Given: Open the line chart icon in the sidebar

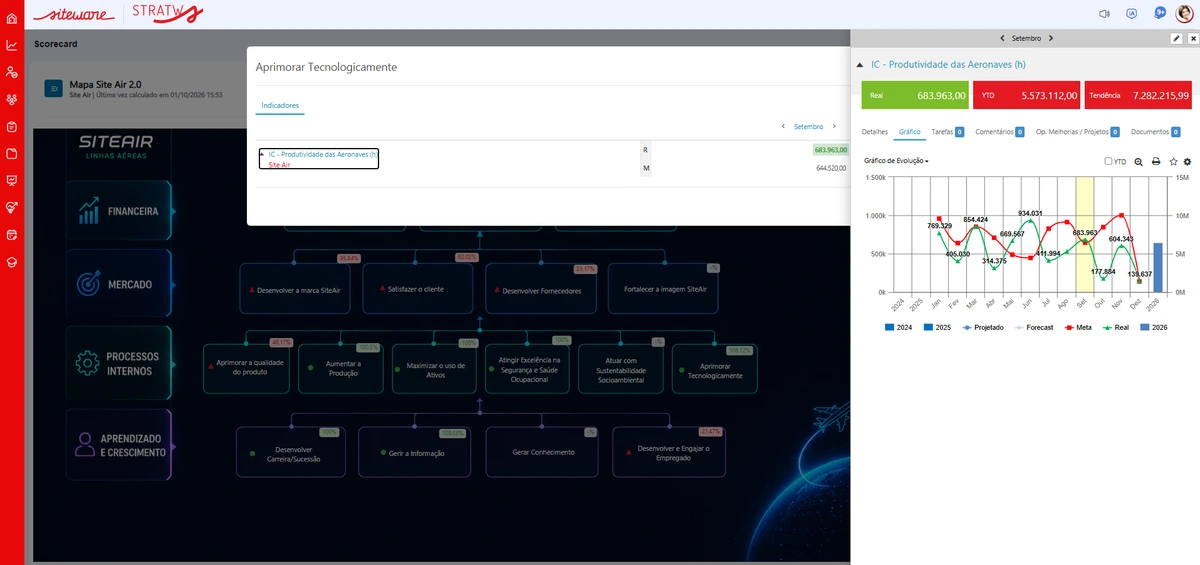Looking at the screenshot, I should pos(11,45).
